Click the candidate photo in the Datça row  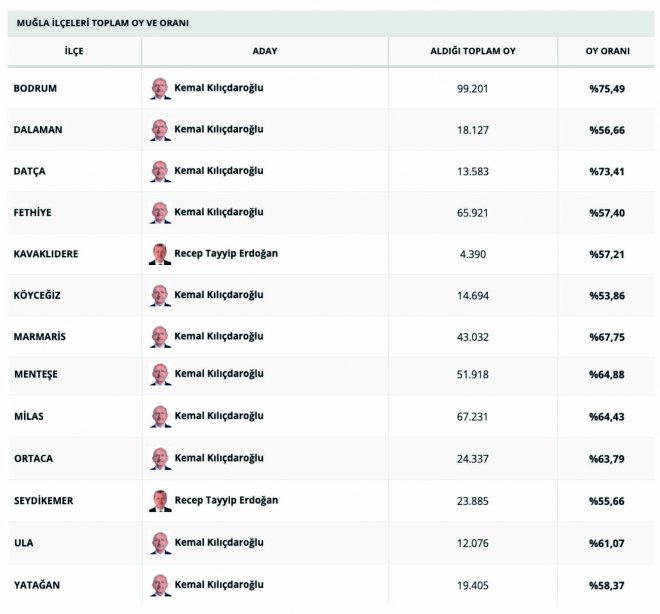point(160,171)
